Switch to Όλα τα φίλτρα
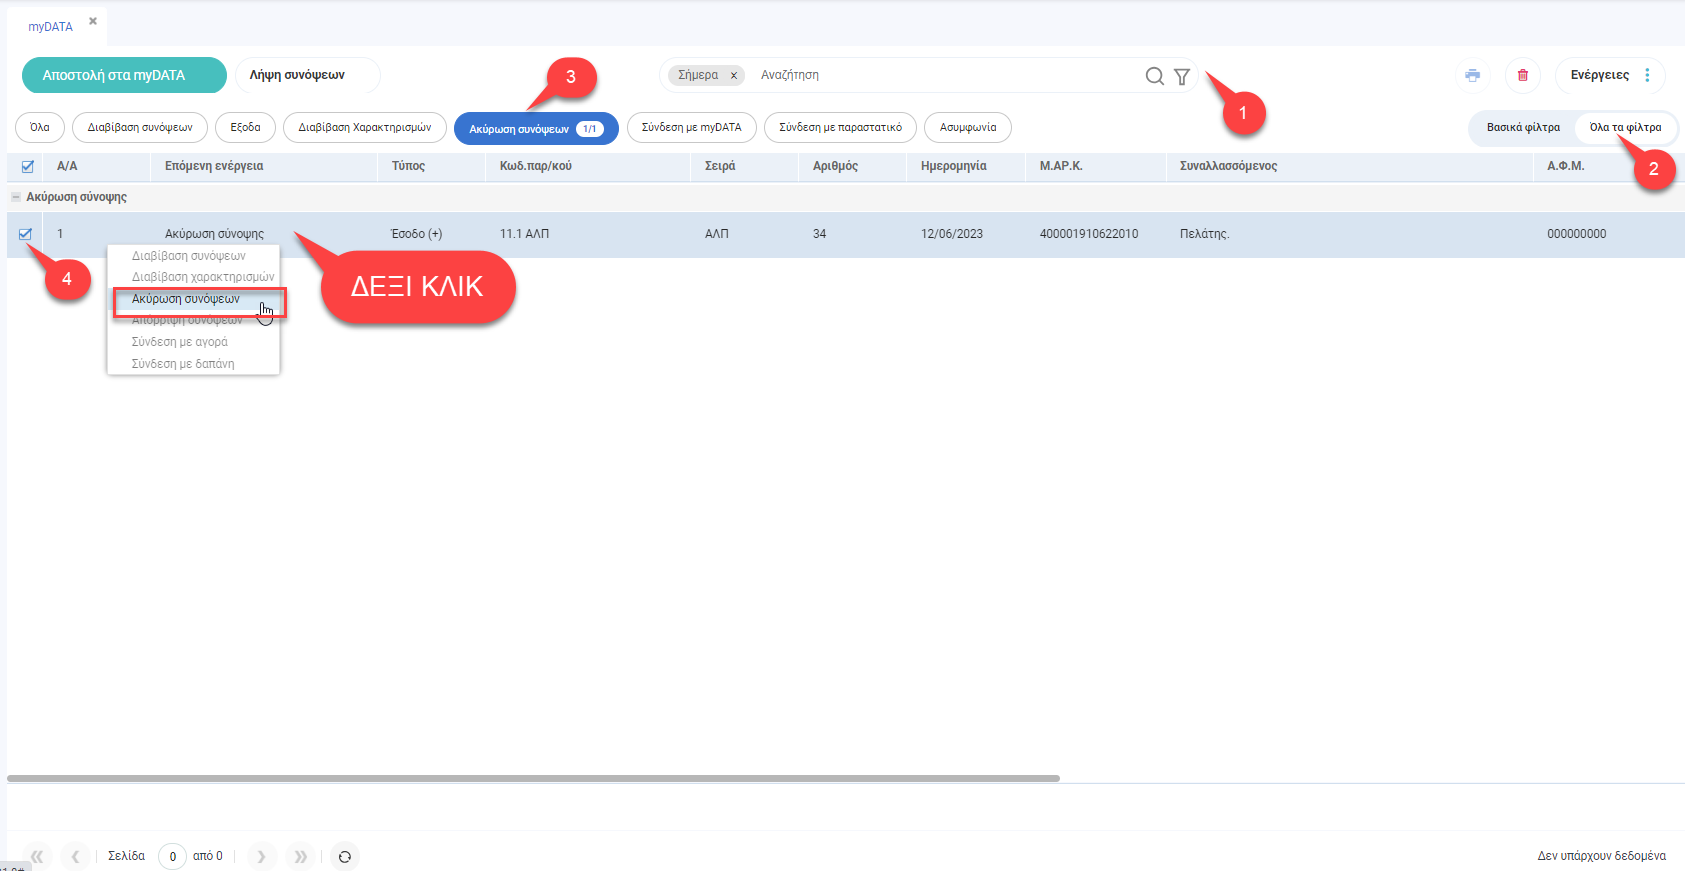 [1625, 128]
